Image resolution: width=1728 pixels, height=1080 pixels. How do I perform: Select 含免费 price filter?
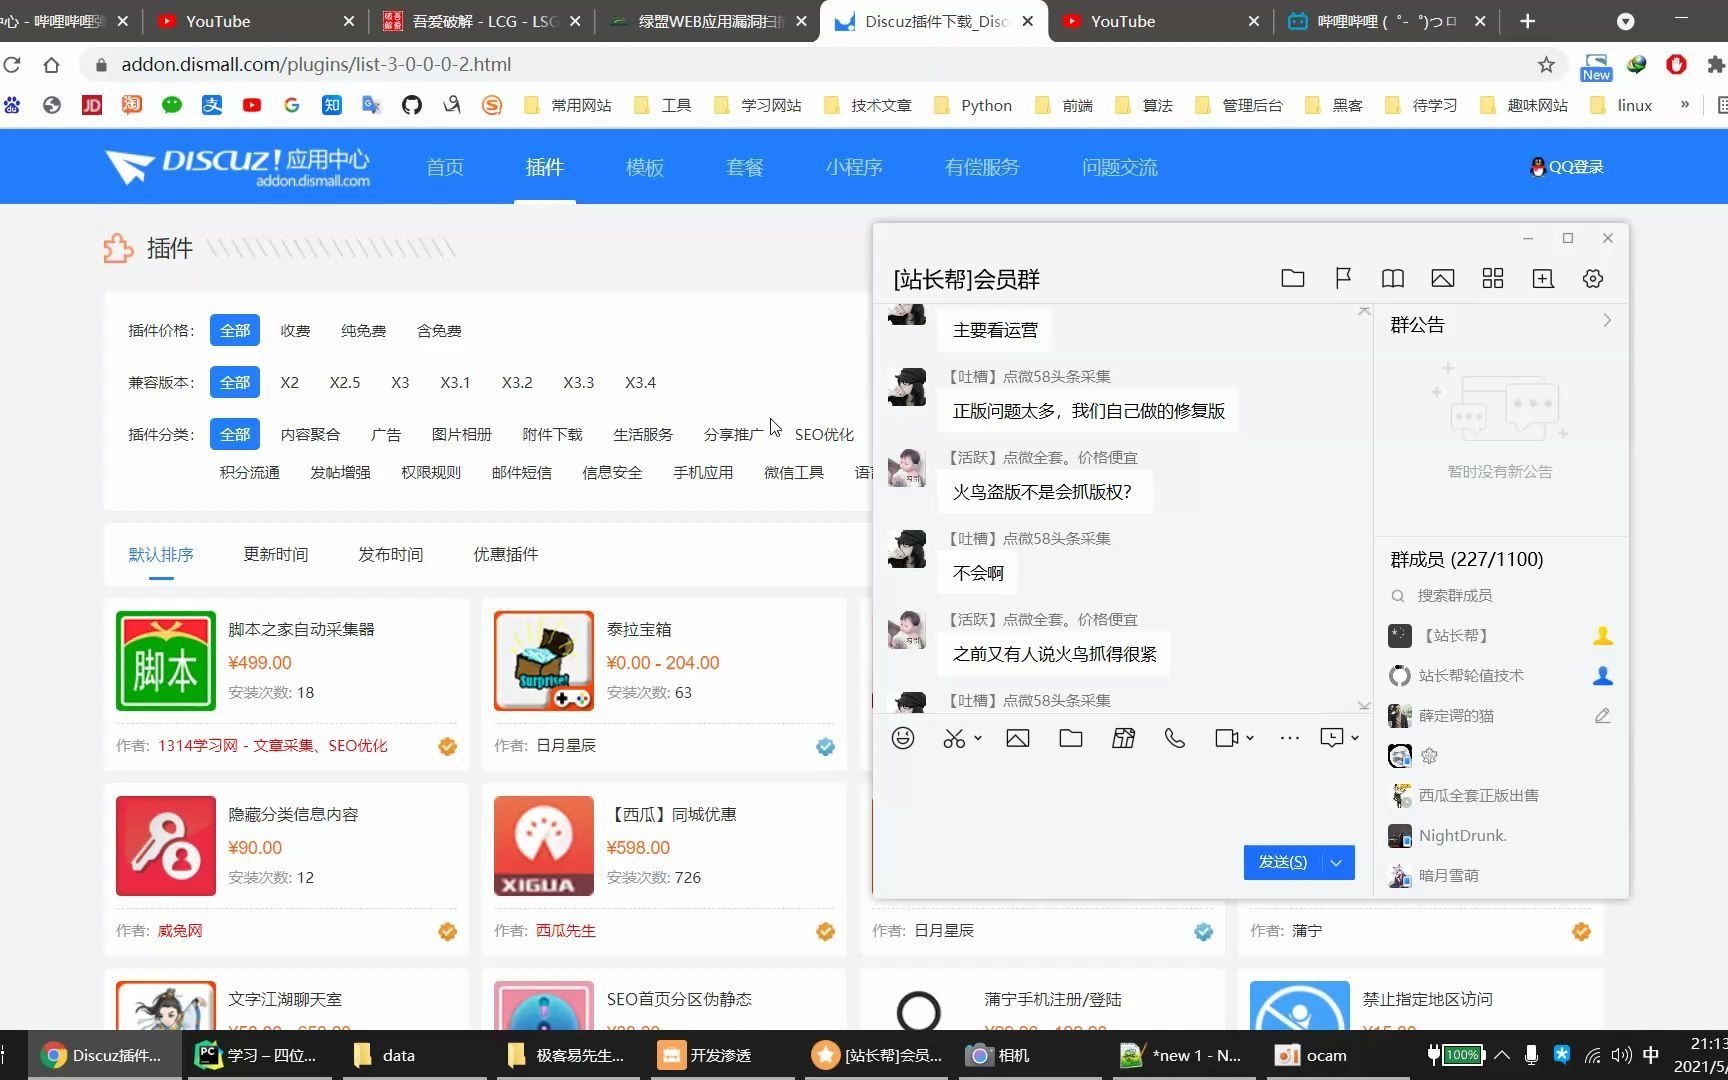click(439, 331)
